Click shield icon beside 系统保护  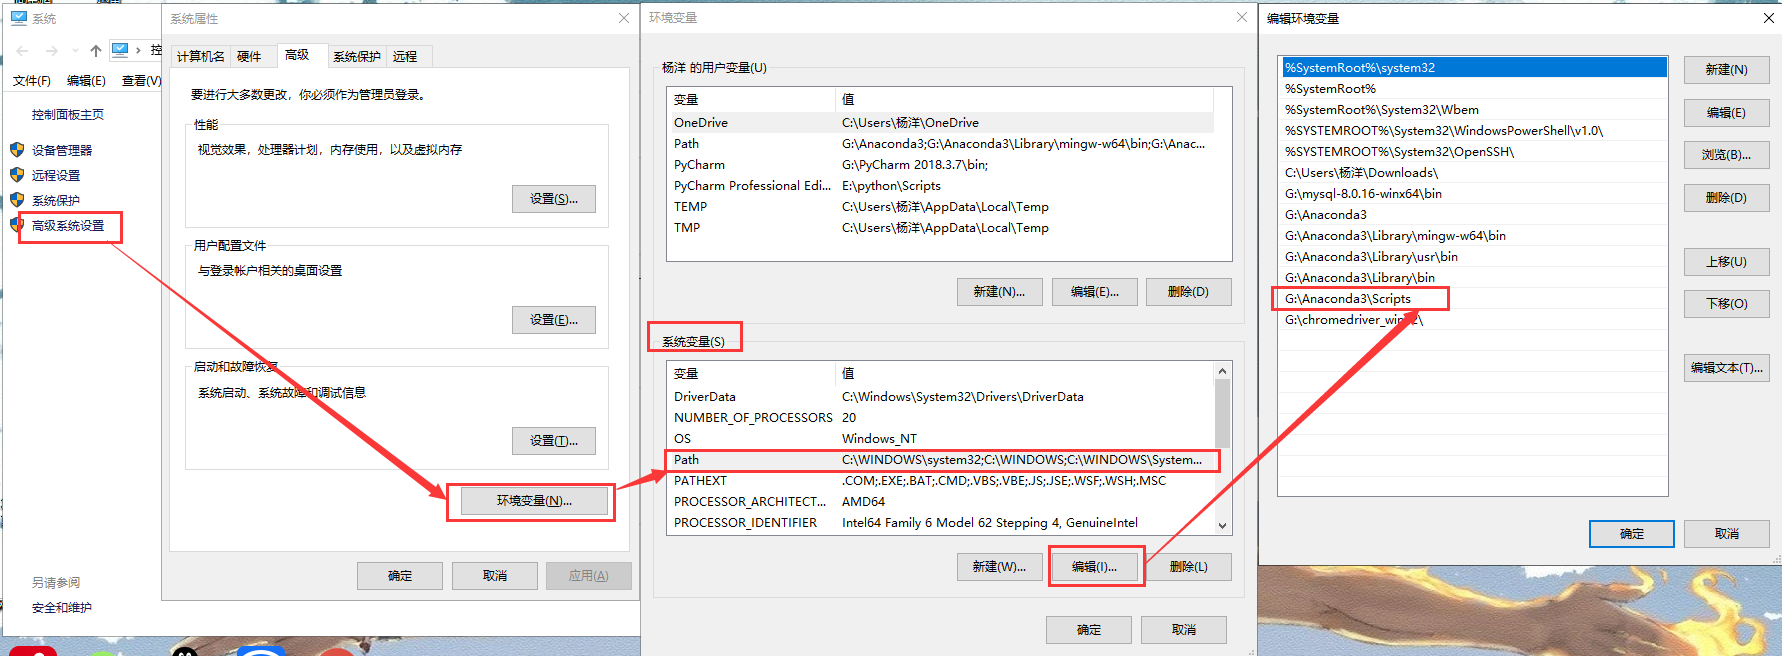[x=17, y=200]
